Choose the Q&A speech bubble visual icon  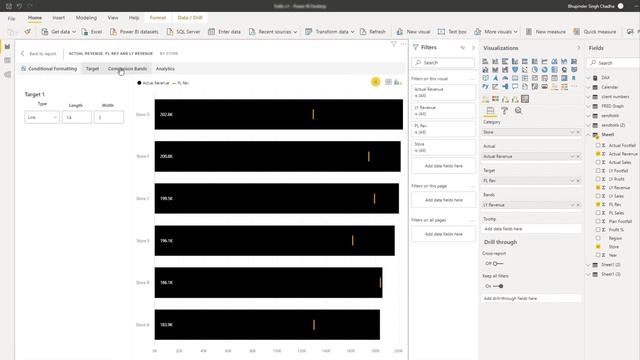[x=515, y=87]
